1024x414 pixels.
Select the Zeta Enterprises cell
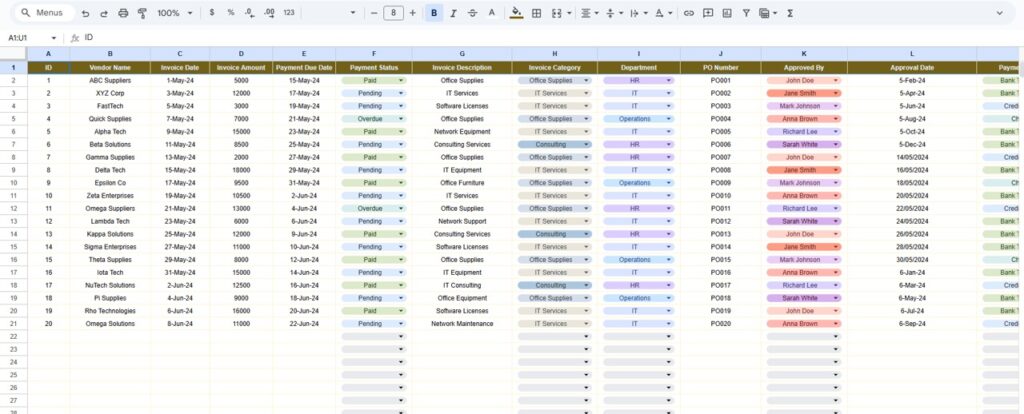click(110, 195)
